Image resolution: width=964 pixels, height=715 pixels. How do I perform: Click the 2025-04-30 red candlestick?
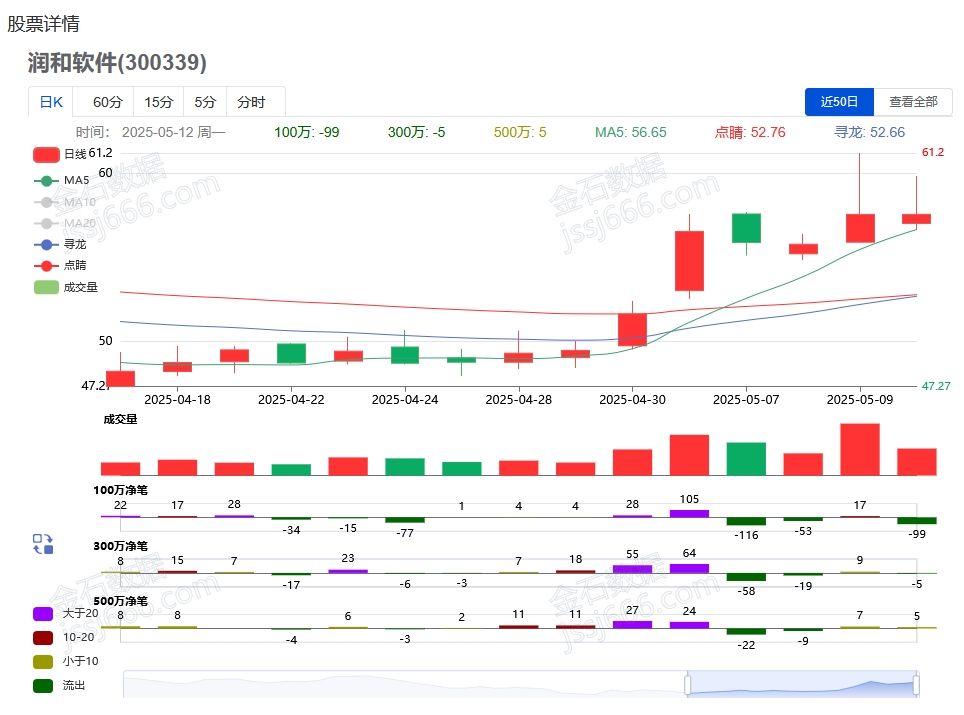(632, 329)
